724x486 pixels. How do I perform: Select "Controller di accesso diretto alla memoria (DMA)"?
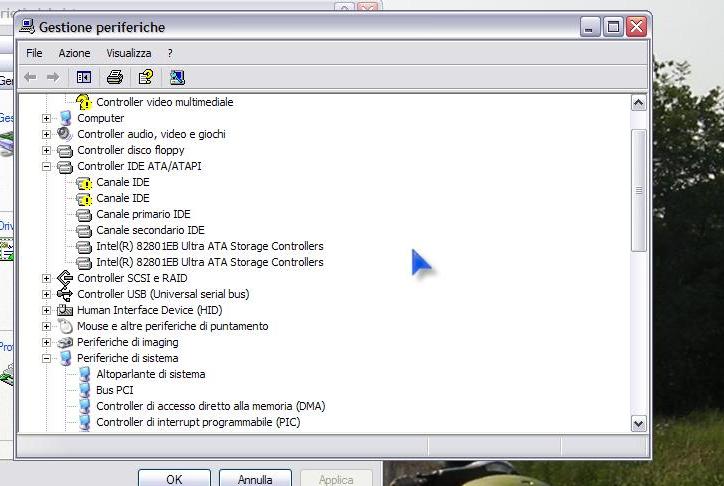(x=211, y=406)
